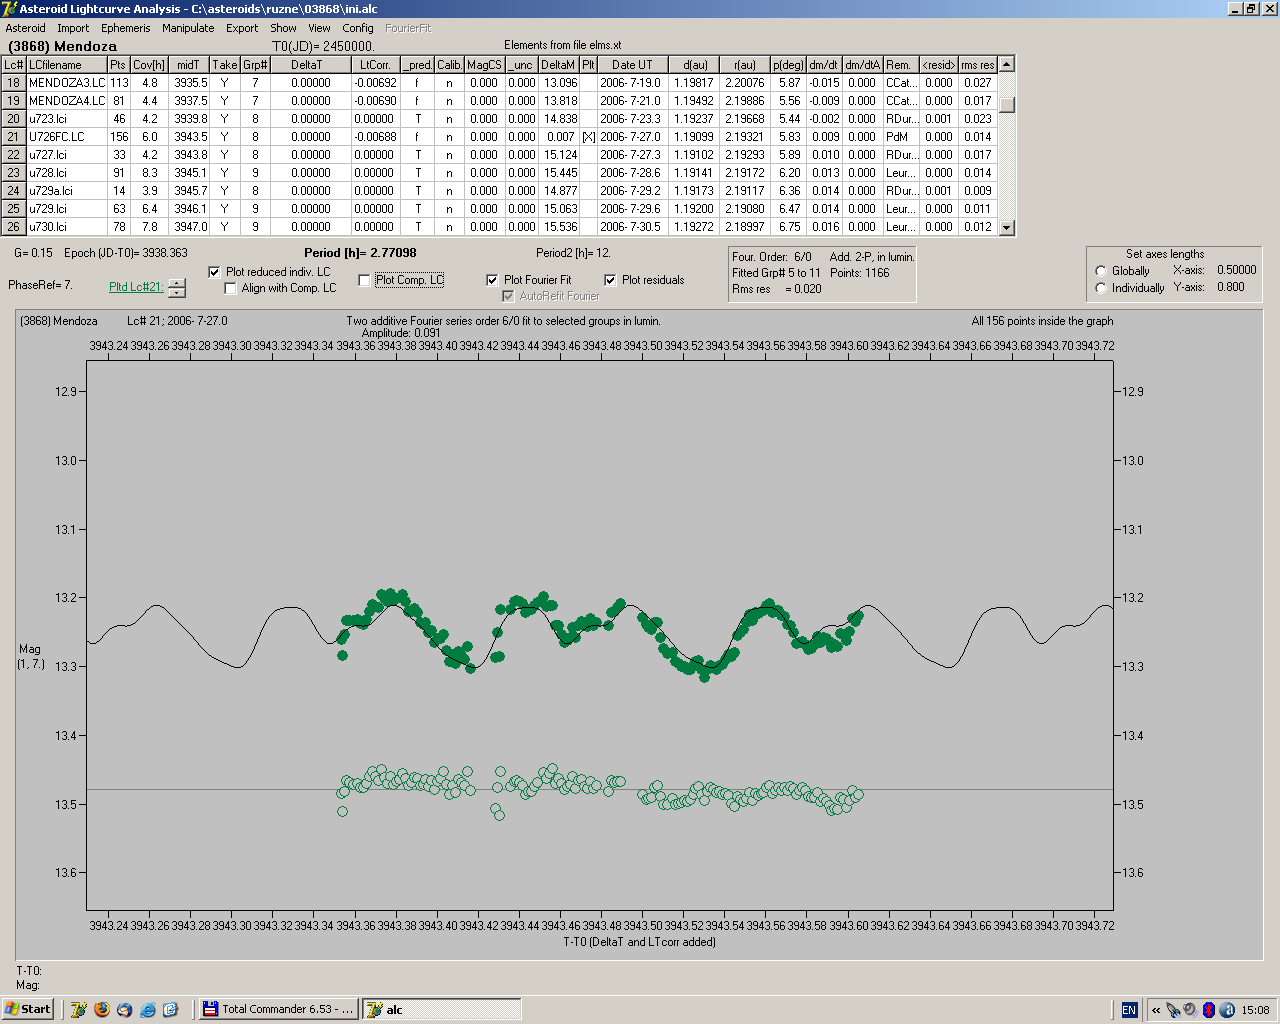The width and height of the screenshot is (1280, 1024).
Task: Select the Individually axes radio button
Action: (1101, 288)
